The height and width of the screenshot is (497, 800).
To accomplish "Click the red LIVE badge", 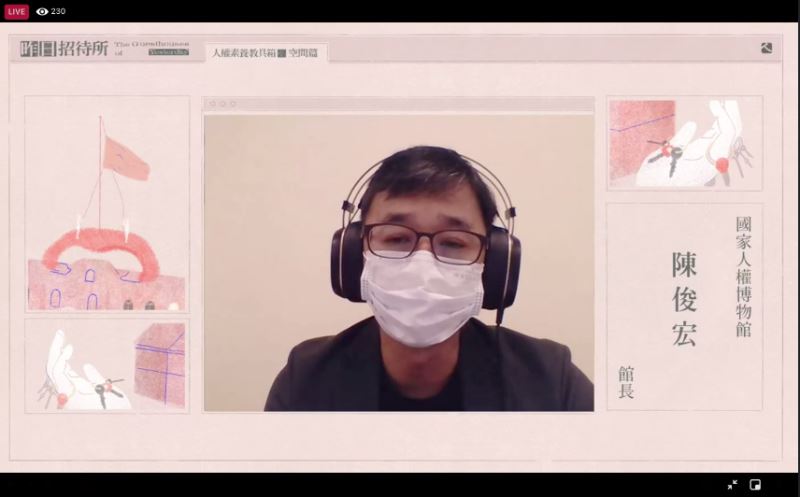I will 16,11.
